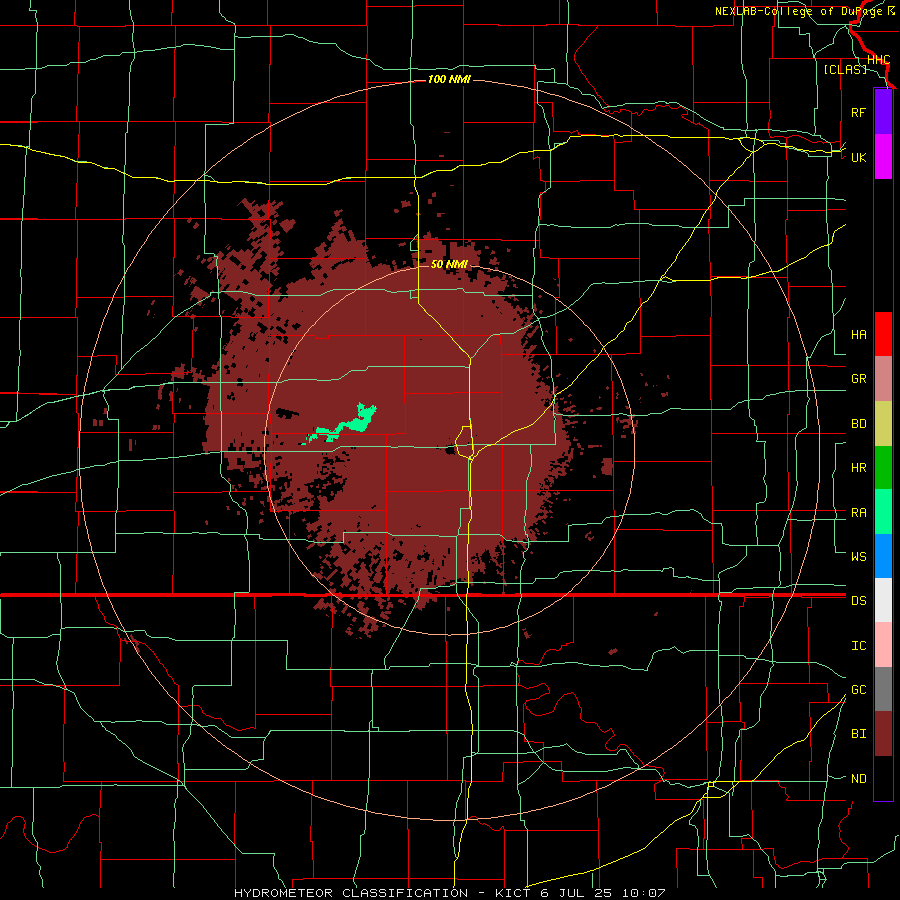Click the RF legend label
The image size is (900, 900).
(x=858, y=112)
